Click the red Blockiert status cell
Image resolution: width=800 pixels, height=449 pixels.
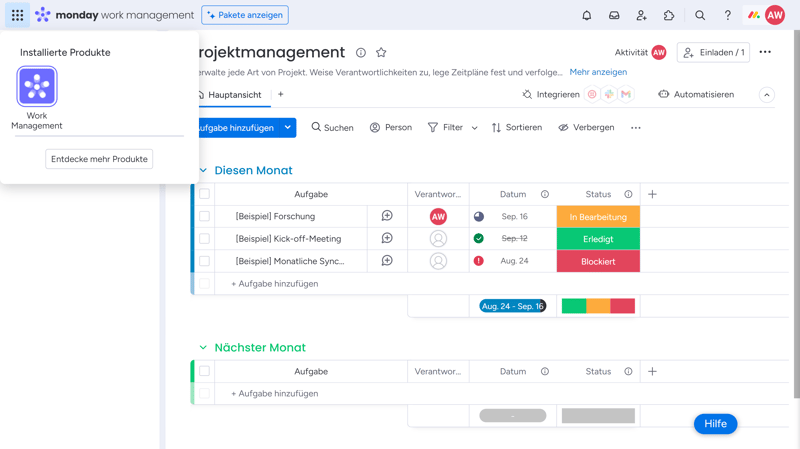[598, 261]
